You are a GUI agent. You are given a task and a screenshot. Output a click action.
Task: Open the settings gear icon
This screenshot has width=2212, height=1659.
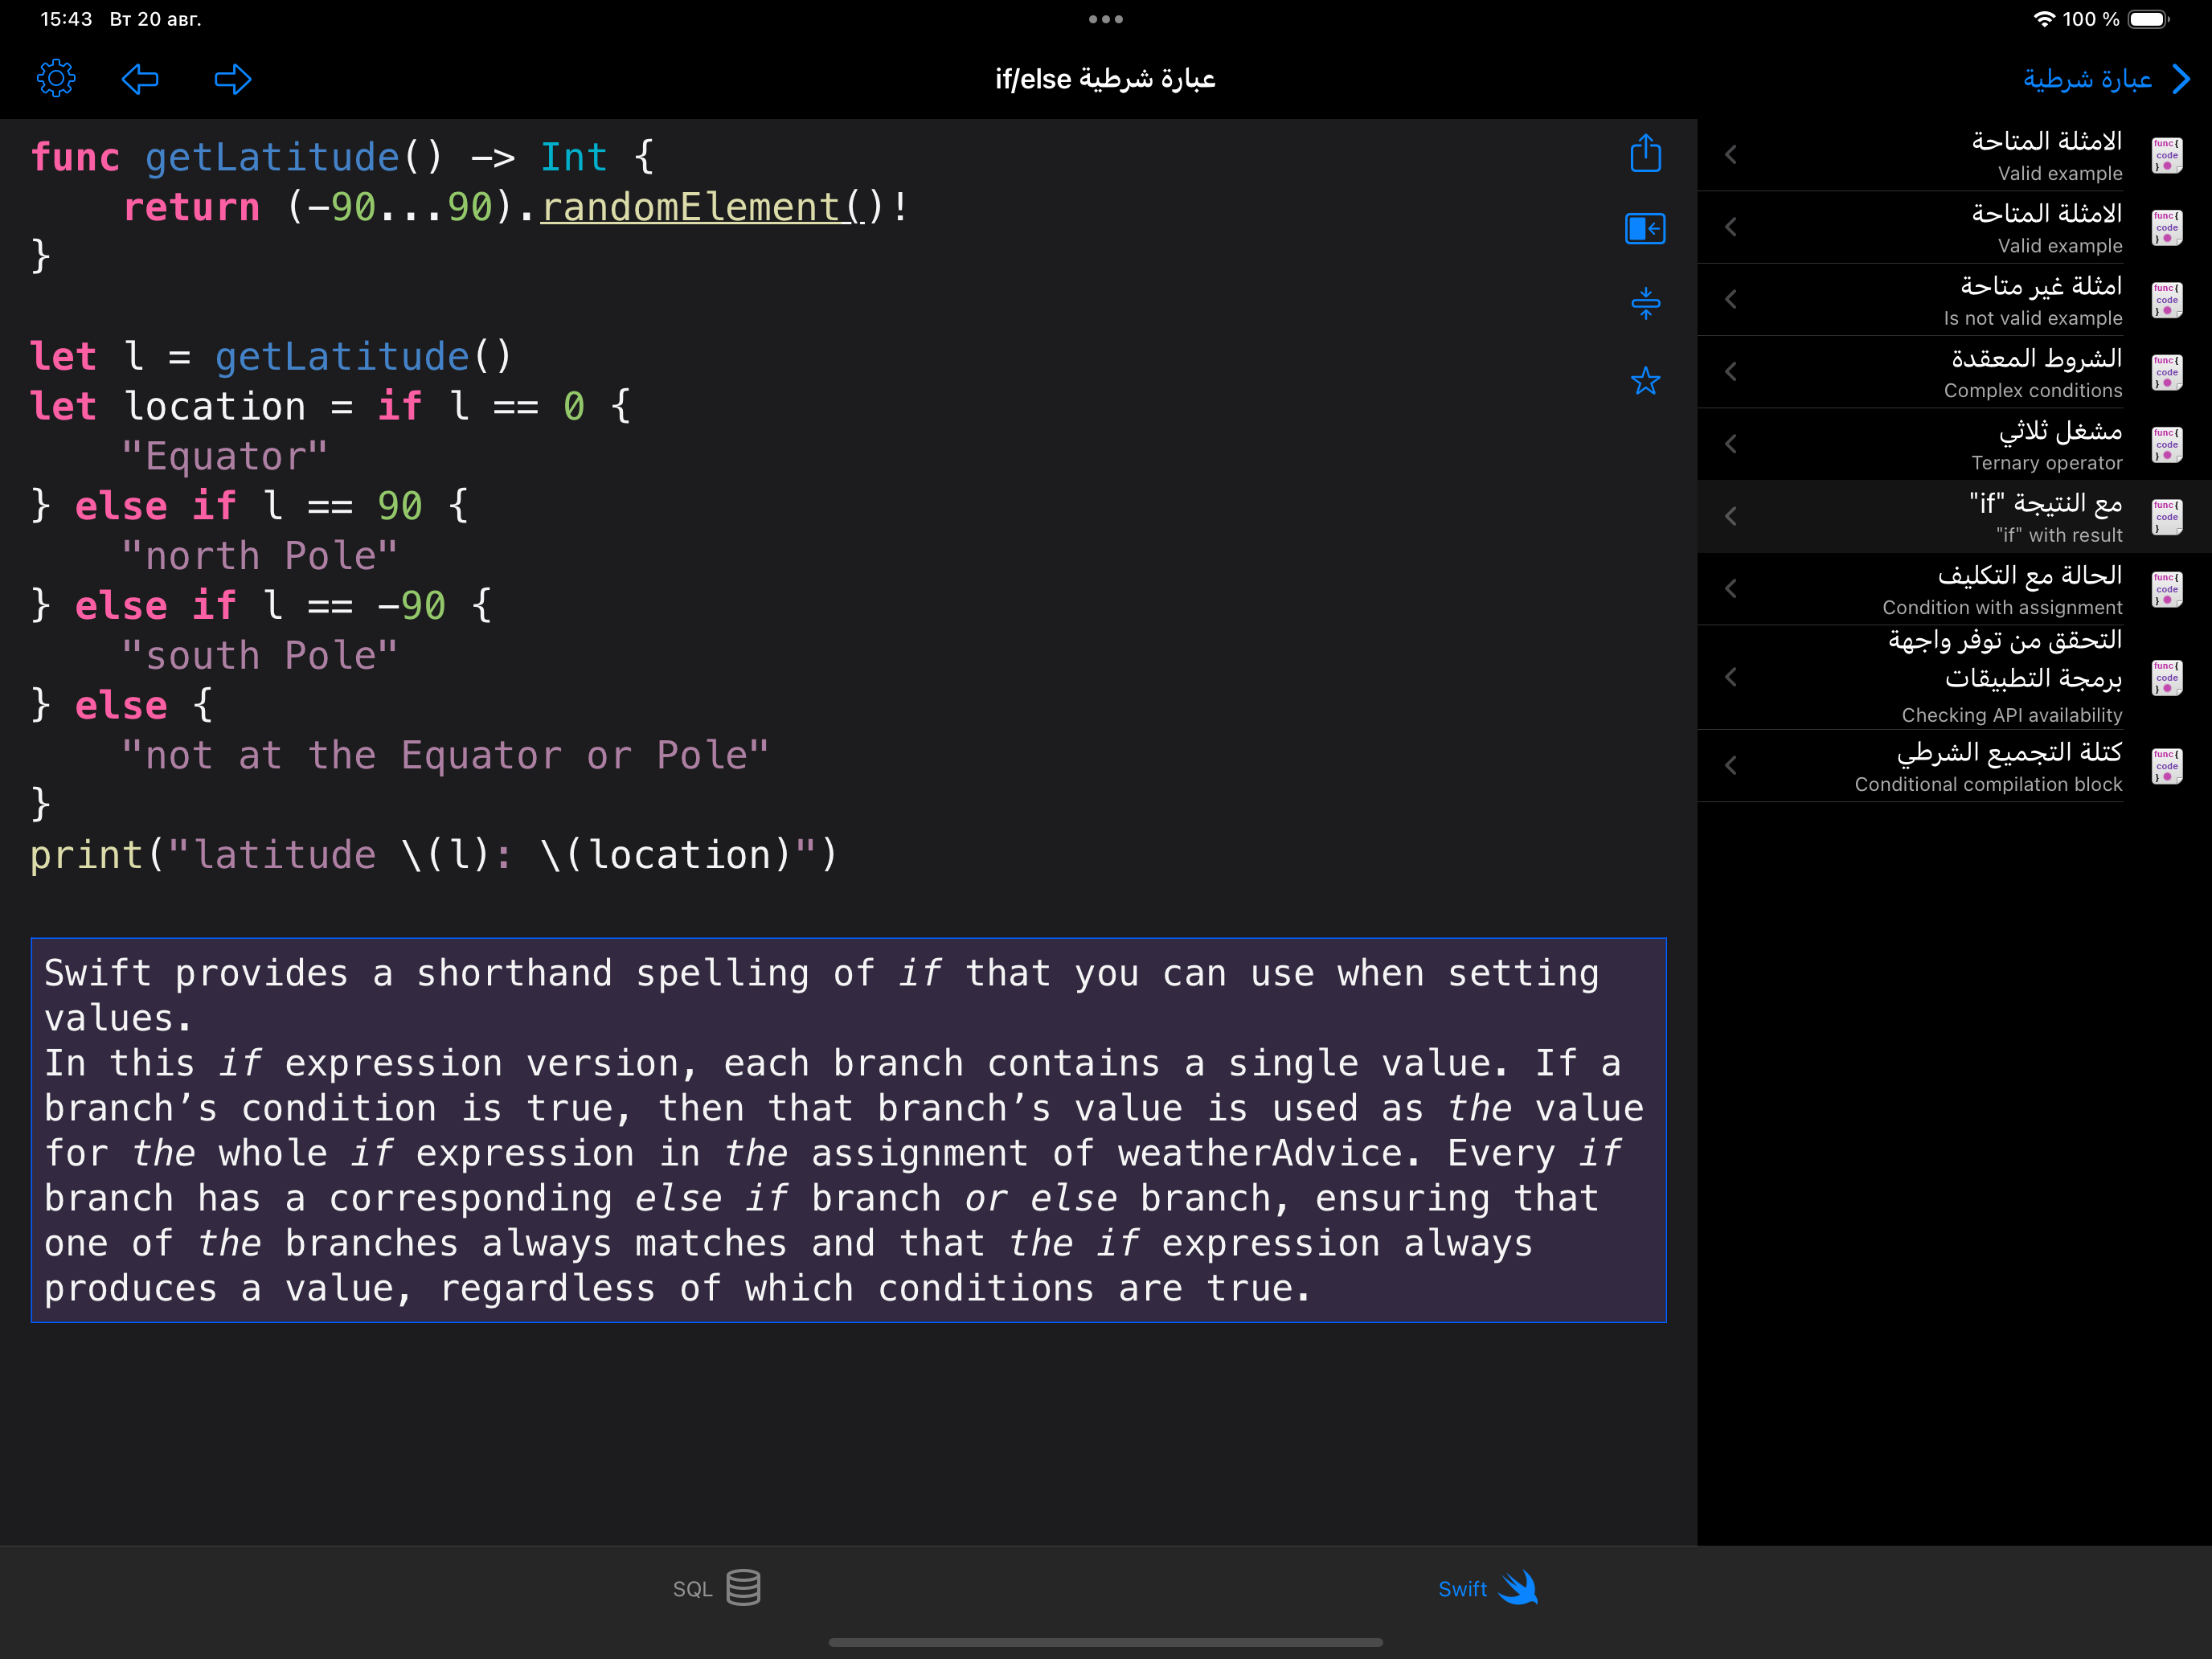tap(56, 79)
